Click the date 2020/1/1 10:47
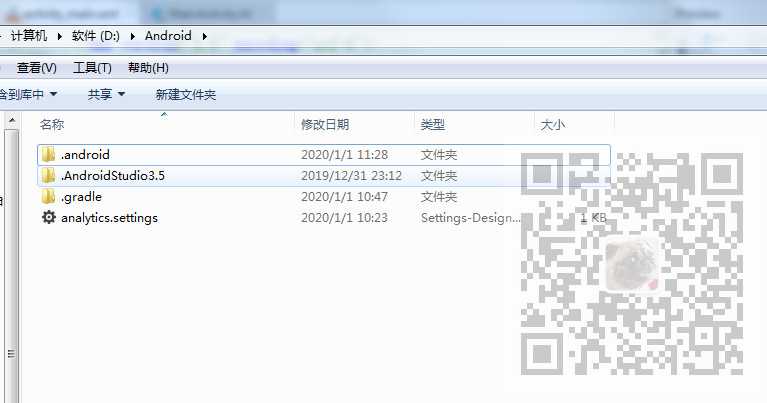The width and height of the screenshot is (767, 403). click(x=344, y=197)
